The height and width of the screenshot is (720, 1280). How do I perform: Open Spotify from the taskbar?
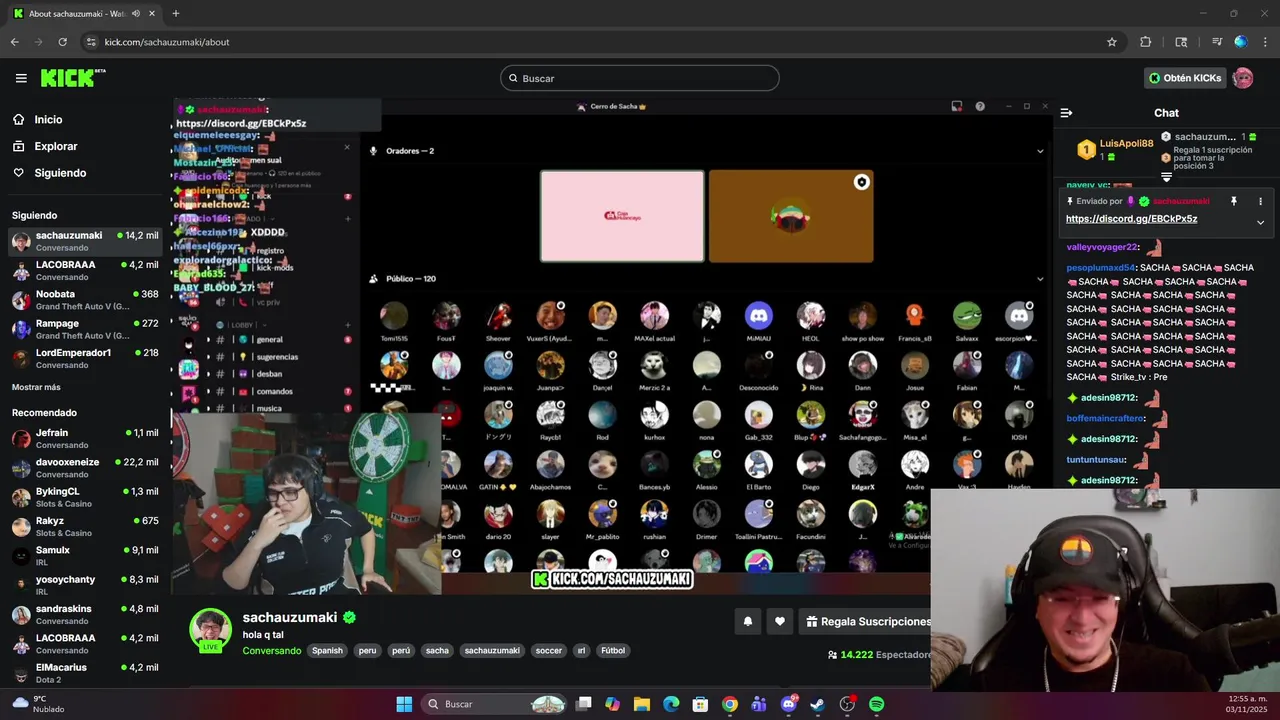coord(876,704)
